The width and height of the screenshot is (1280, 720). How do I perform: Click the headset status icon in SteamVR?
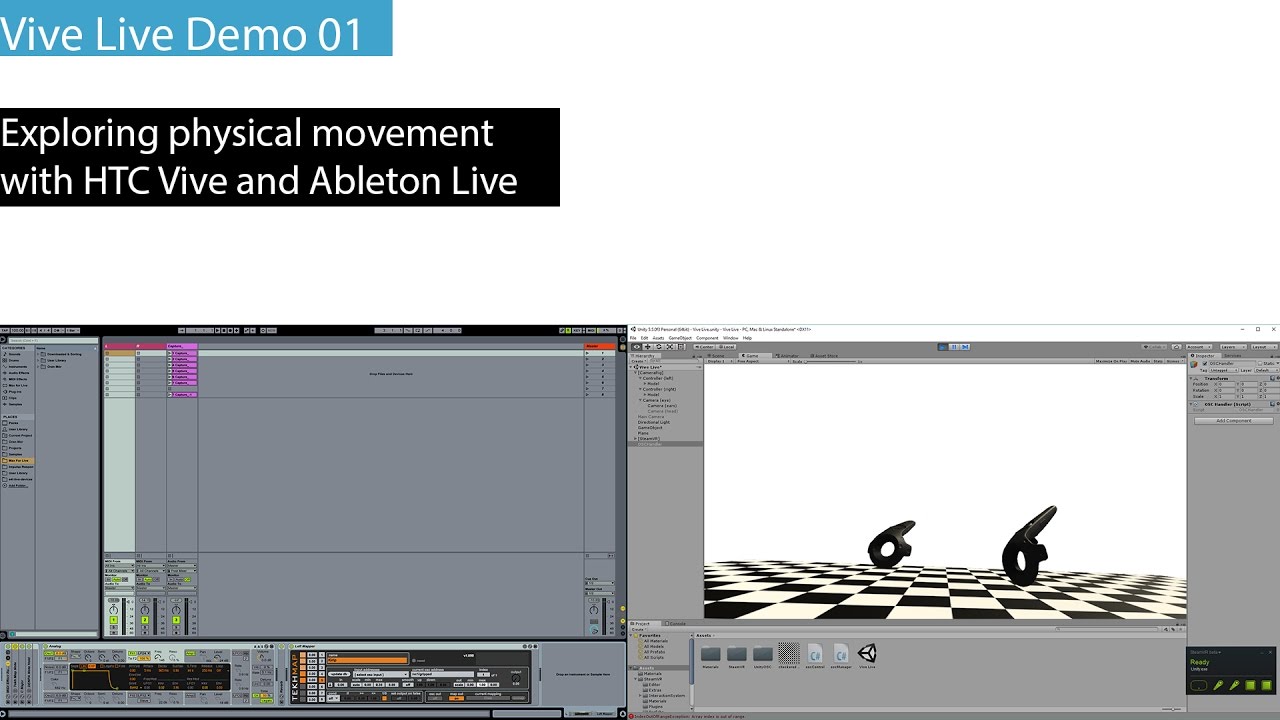click(x=1199, y=685)
